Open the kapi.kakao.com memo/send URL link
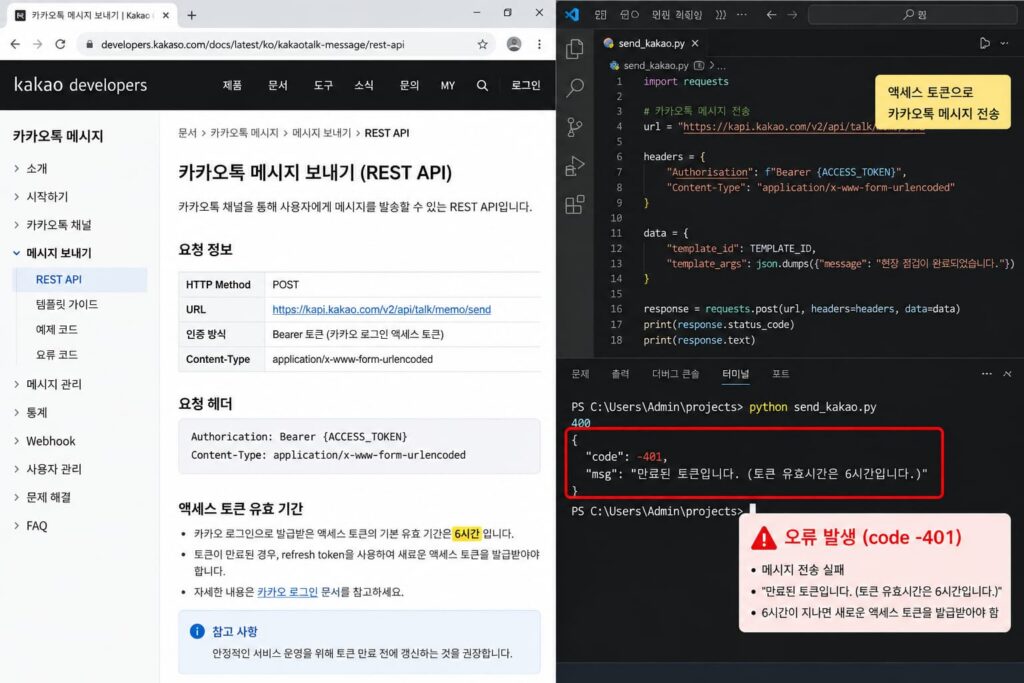Screen dimensions: 1024x683 pyautogui.click(x=381, y=310)
